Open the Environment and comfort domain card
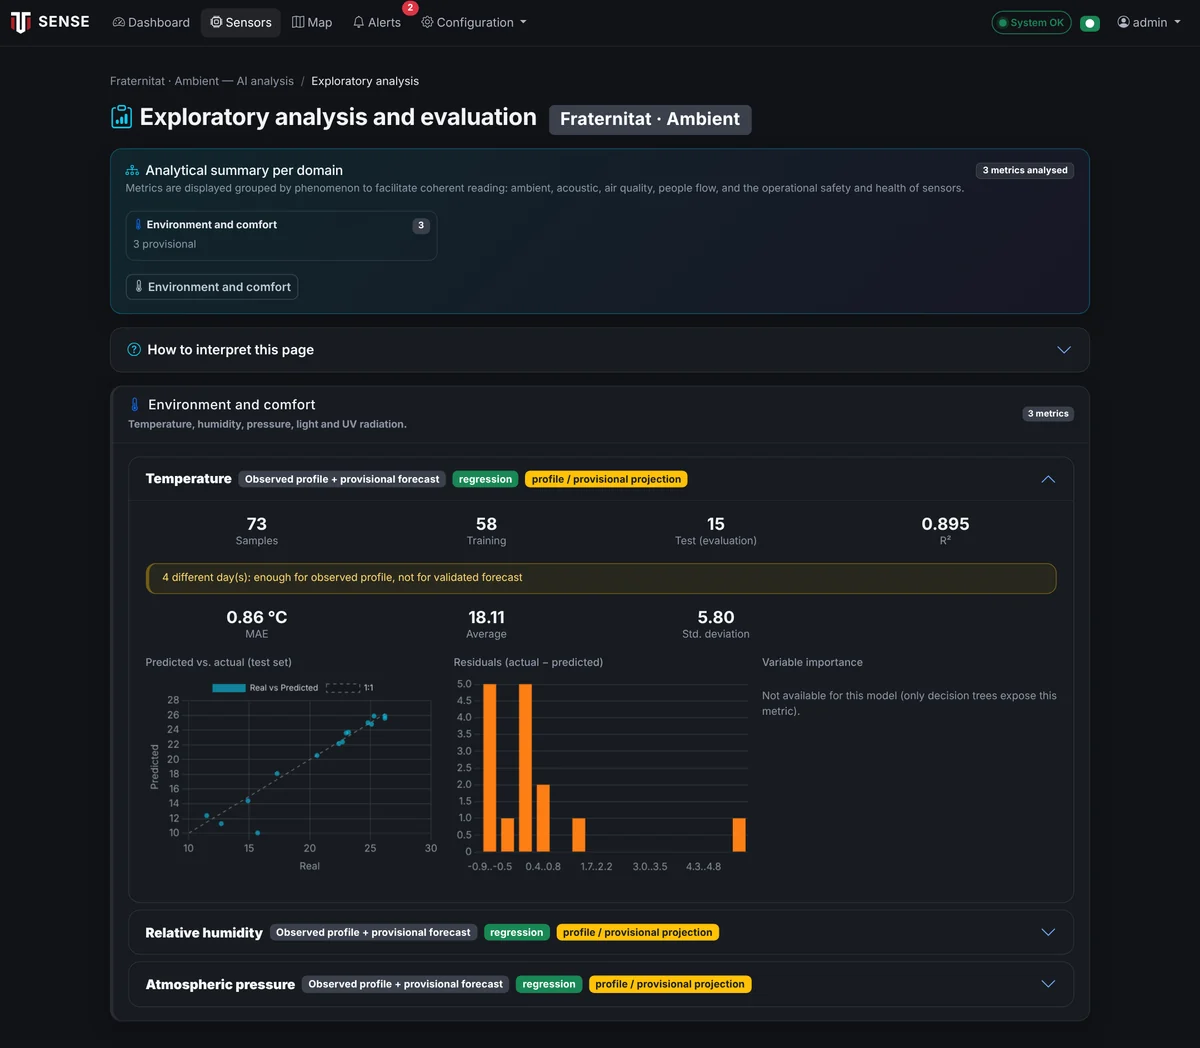This screenshot has width=1200, height=1048. (281, 235)
